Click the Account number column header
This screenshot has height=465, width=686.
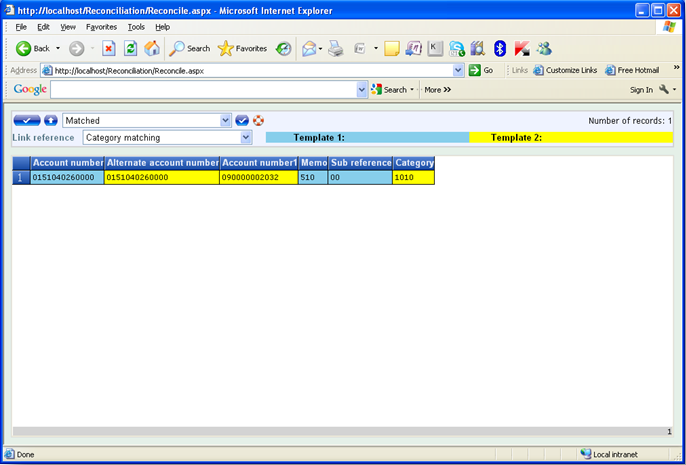coord(67,163)
